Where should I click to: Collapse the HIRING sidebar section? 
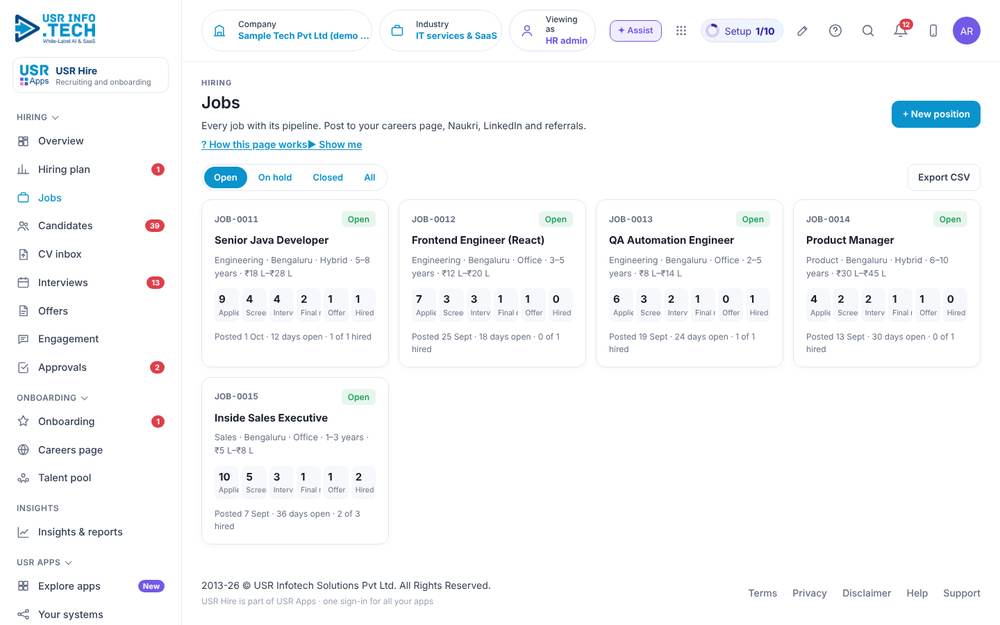pos(38,117)
